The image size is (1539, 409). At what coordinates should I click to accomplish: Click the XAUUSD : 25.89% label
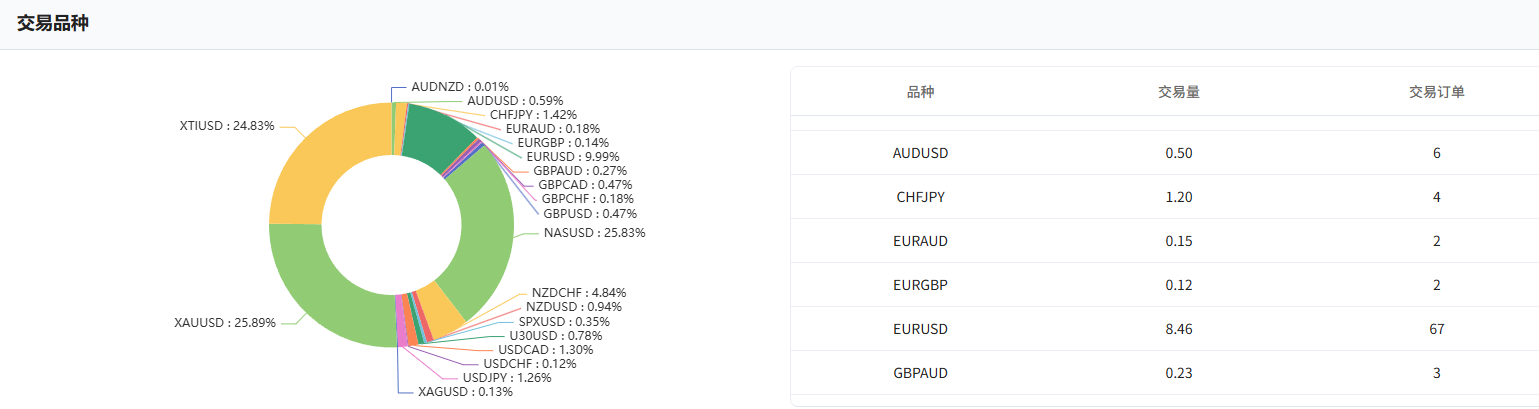(x=225, y=323)
